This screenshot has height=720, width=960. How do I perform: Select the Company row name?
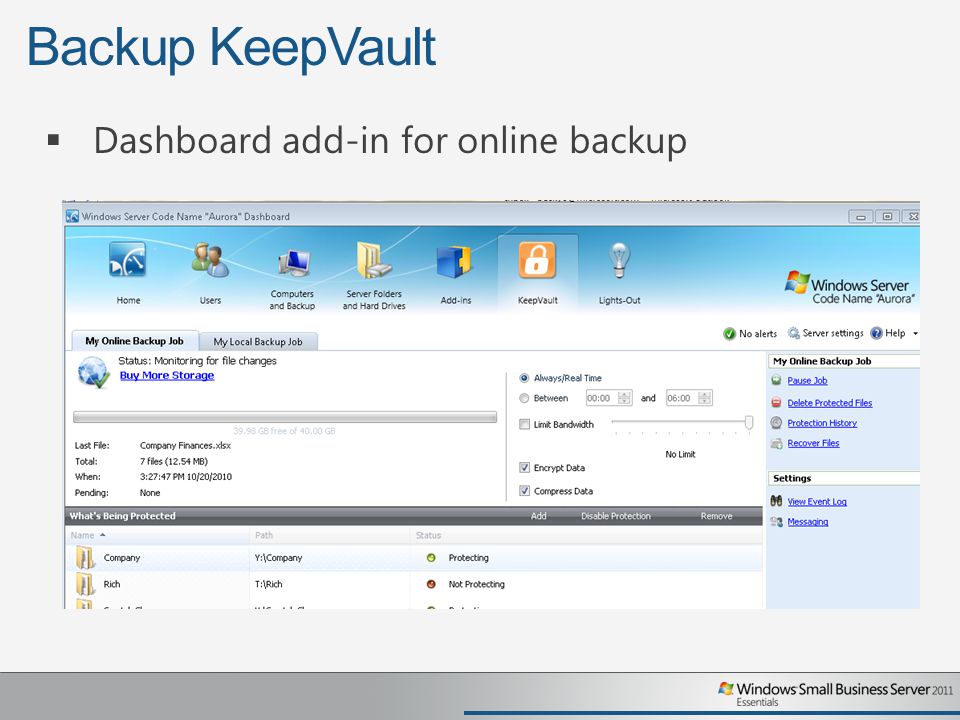pos(122,558)
